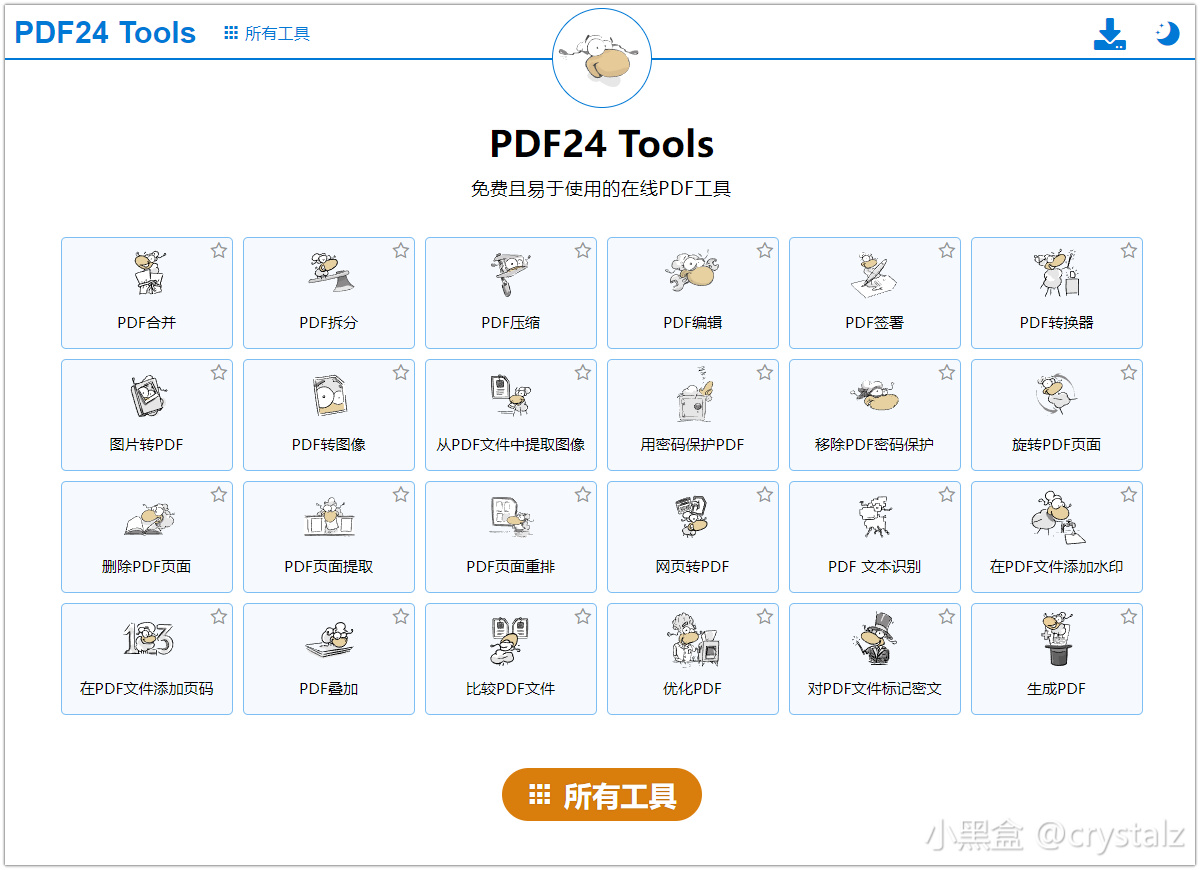Open the PDF 文本识别 icon

click(875, 518)
